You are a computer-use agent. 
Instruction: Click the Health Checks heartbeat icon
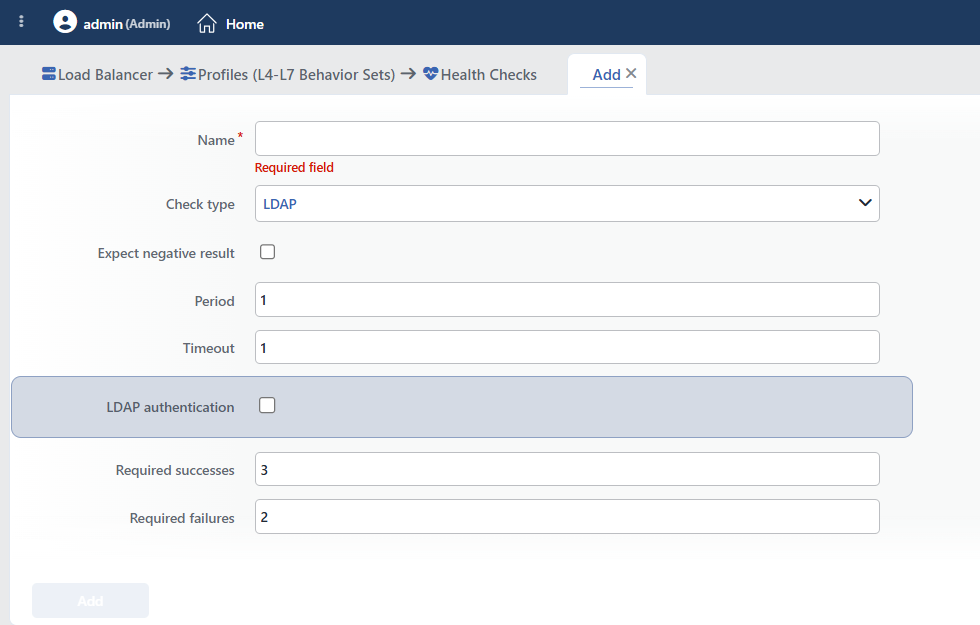[x=431, y=74]
